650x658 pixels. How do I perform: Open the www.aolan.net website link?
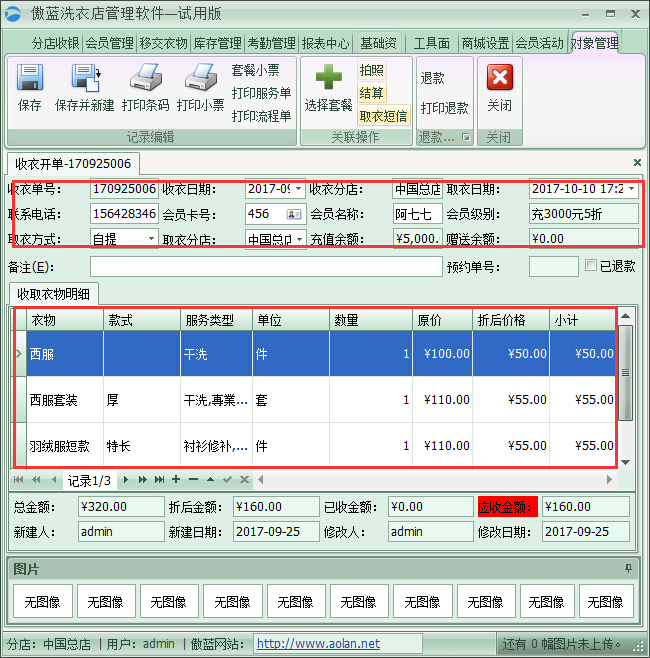[x=318, y=644]
